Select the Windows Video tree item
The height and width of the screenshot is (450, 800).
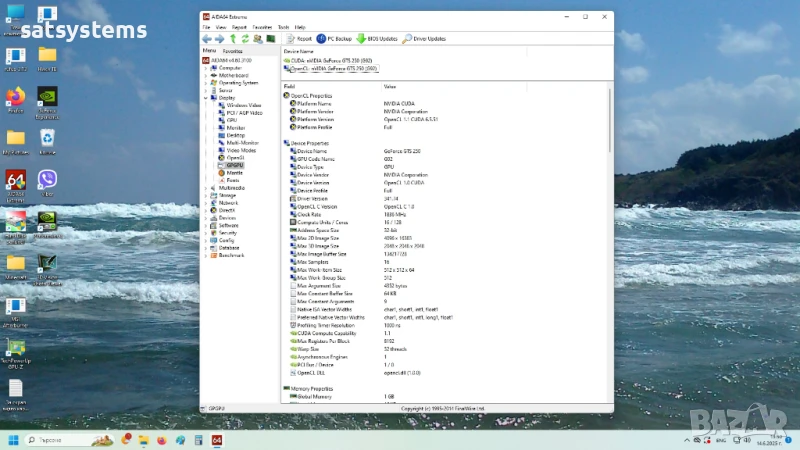pos(243,105)
